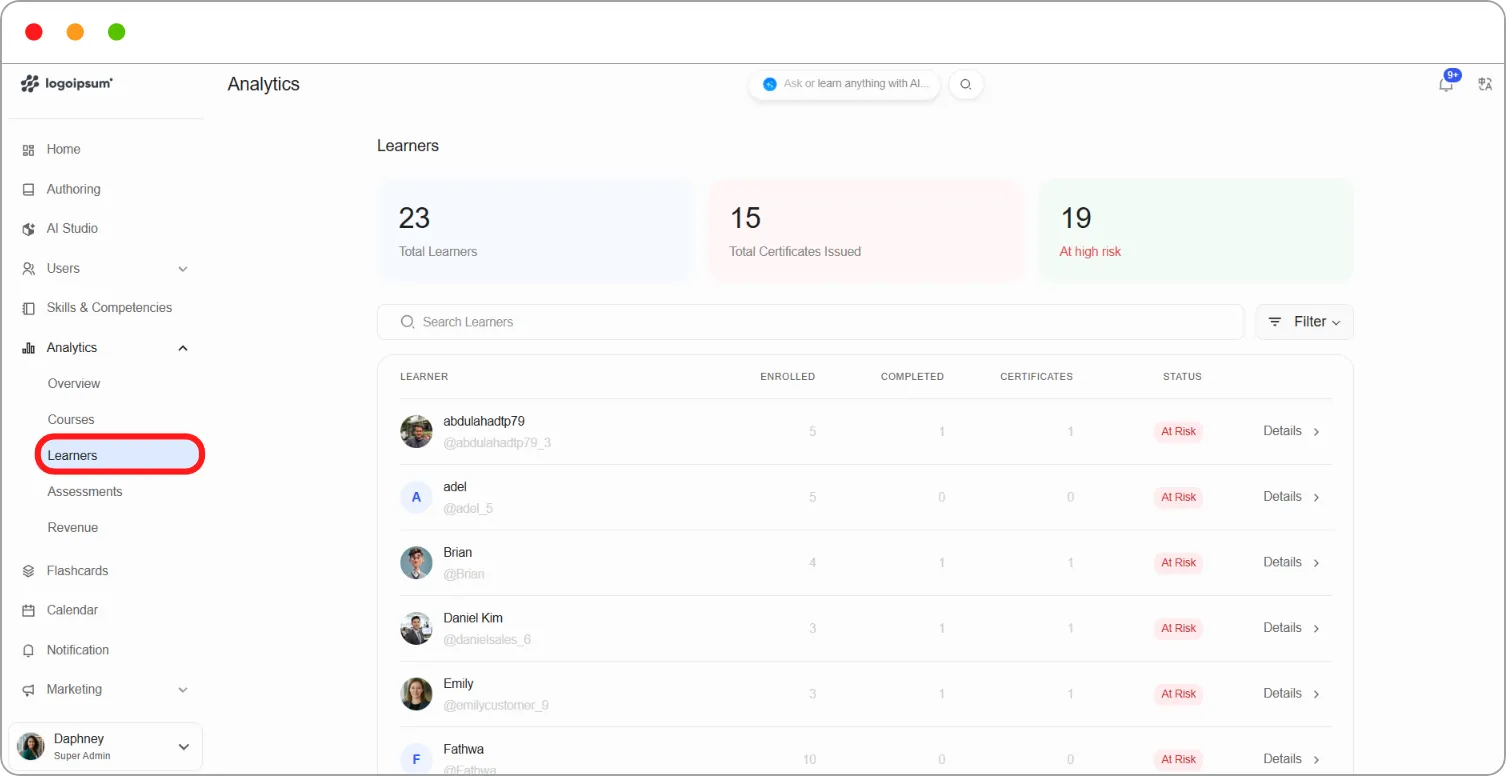
Task: Click Fathwa's letter F avatar
Action: click(x=416, y=759)
